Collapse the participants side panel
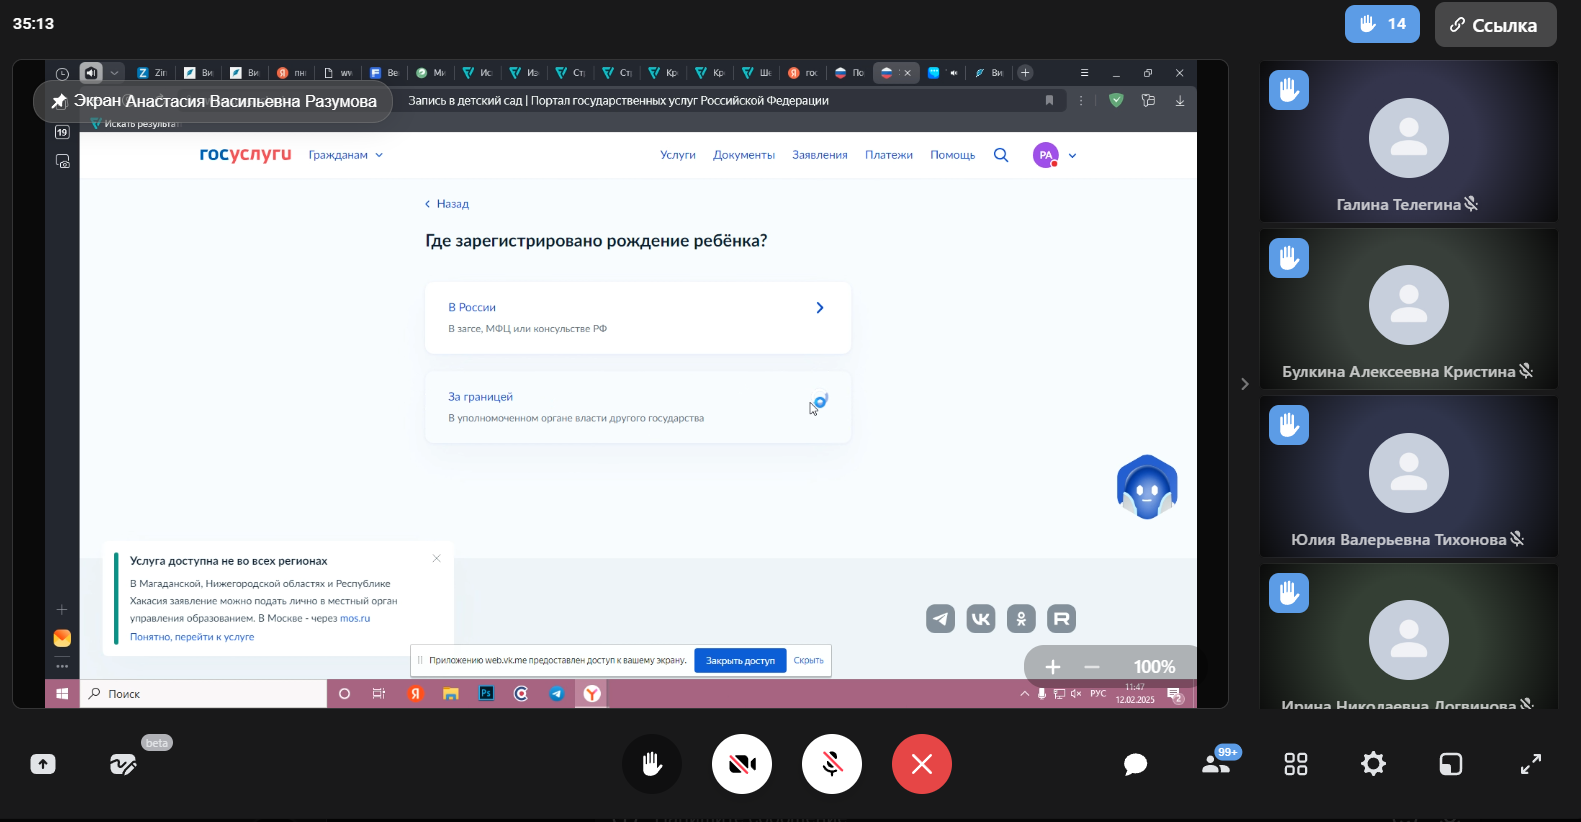The image size is (1581, 822). click(1244, 384)
